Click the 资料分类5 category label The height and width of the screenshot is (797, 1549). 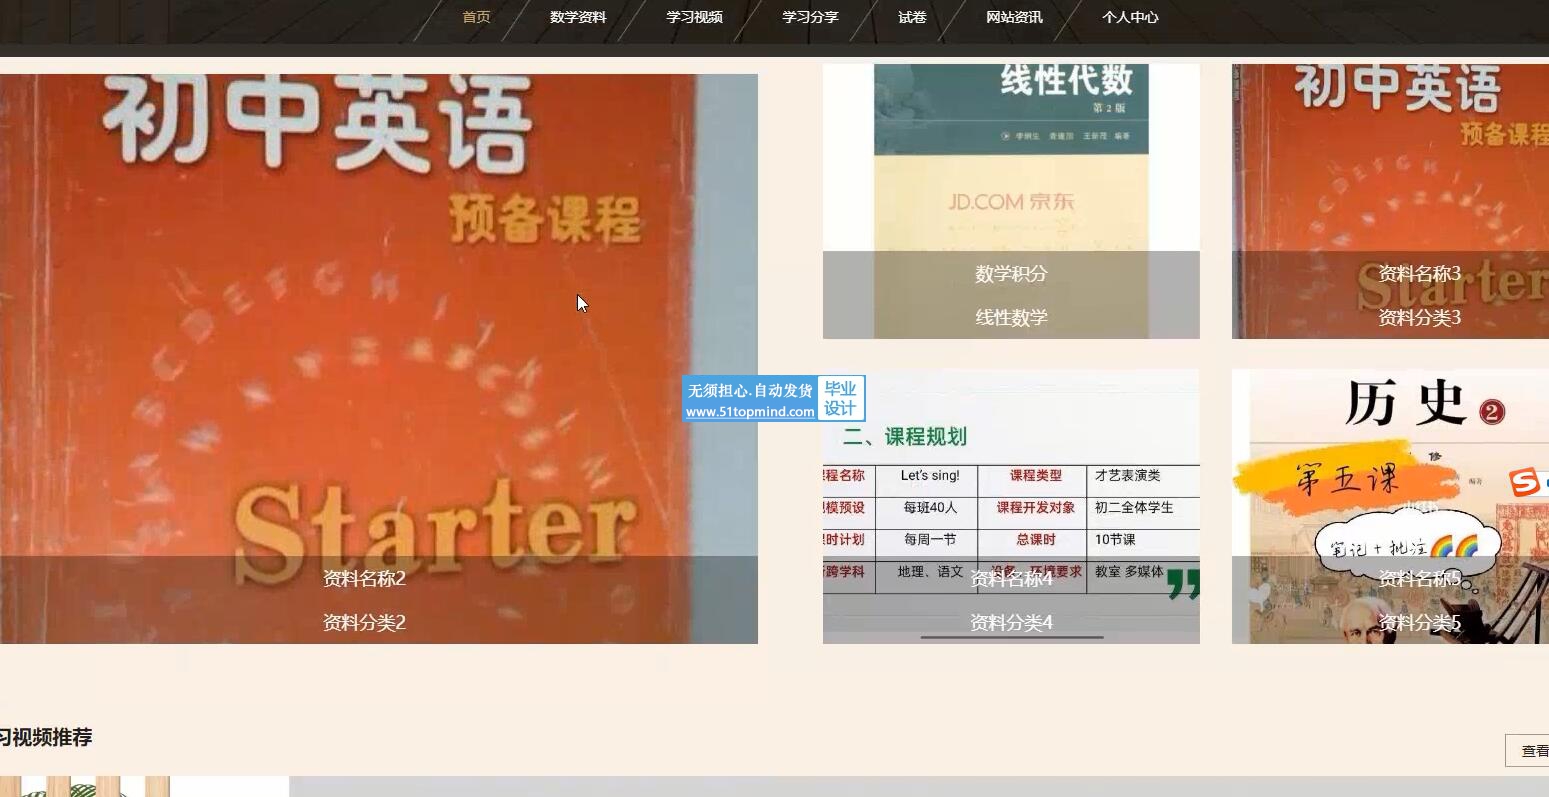click(1420, 622)
